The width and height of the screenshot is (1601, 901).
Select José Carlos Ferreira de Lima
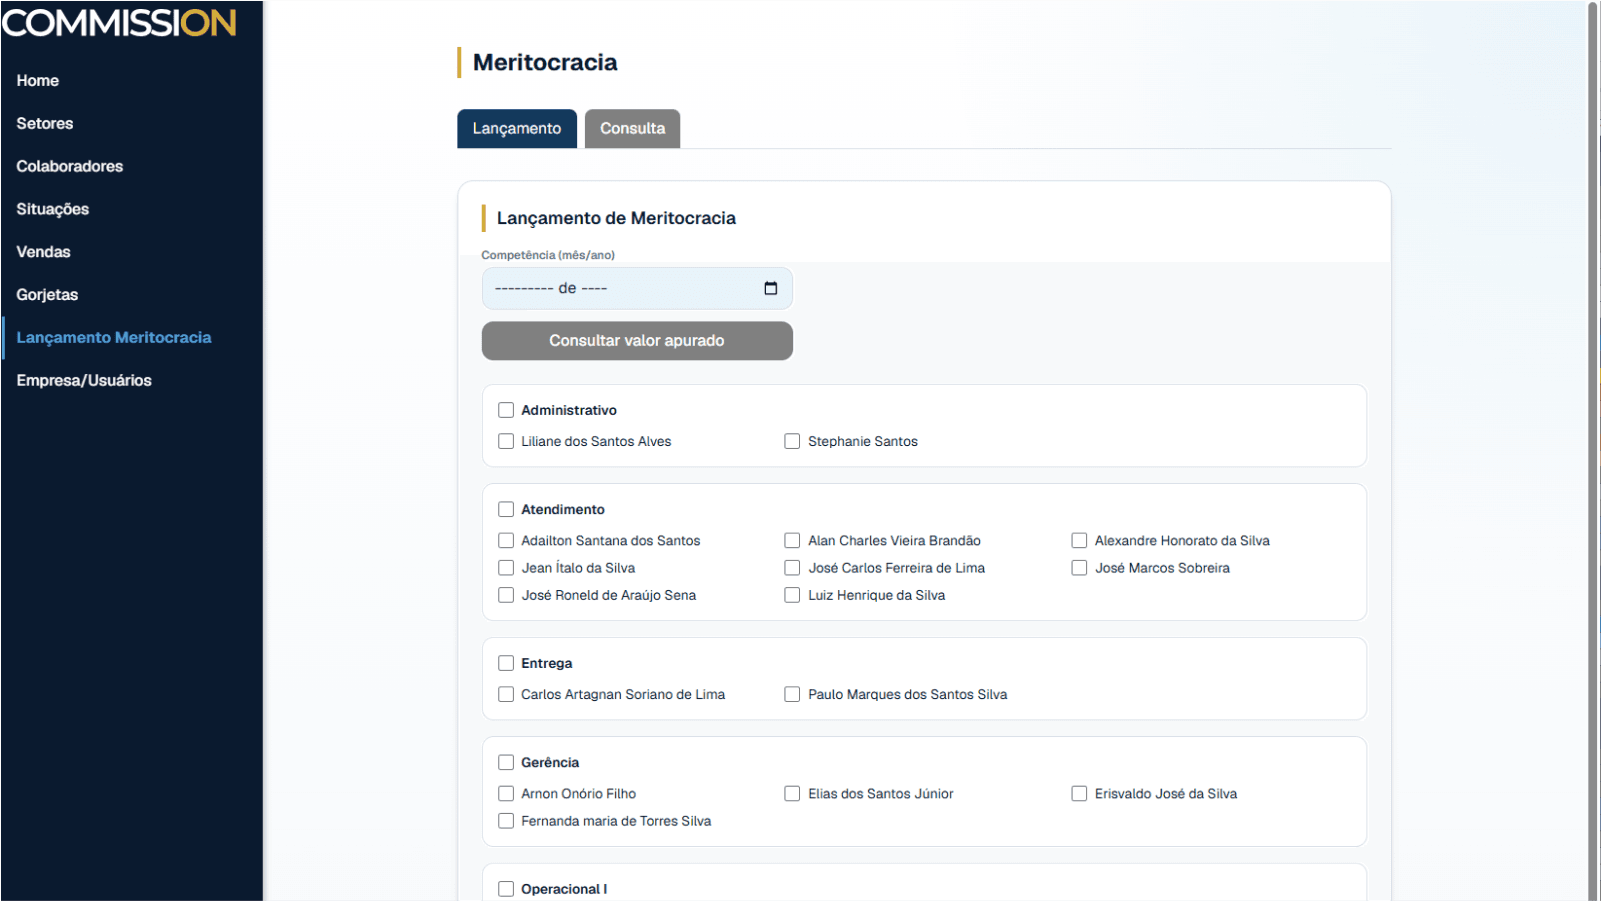pyautogui.click(x=792, y=568)
